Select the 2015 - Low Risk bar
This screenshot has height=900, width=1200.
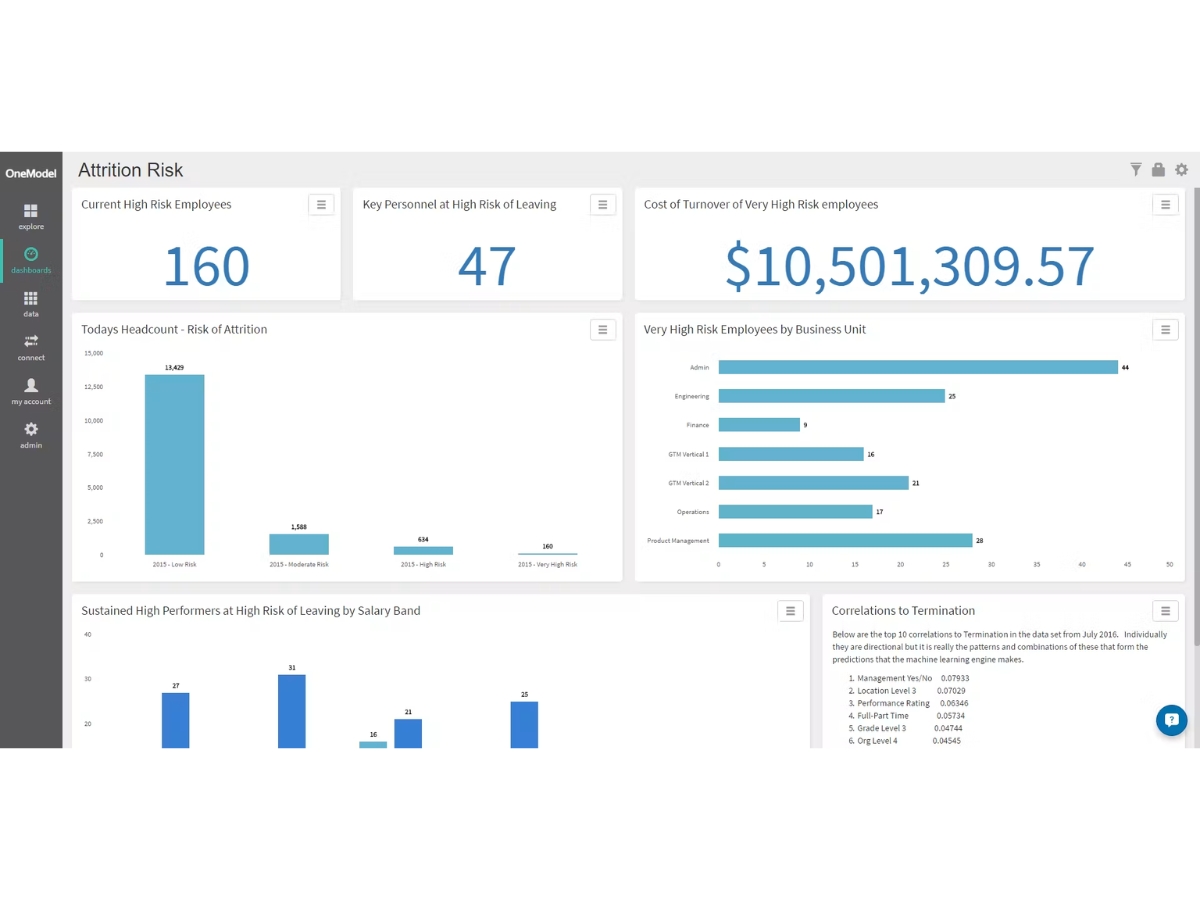pyautogui.click(x=174, y=465)
